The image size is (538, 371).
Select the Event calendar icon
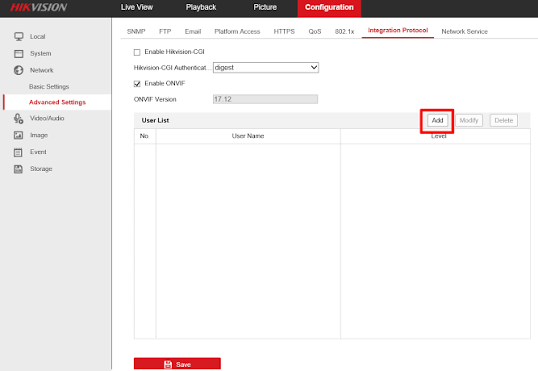(18, 152)
